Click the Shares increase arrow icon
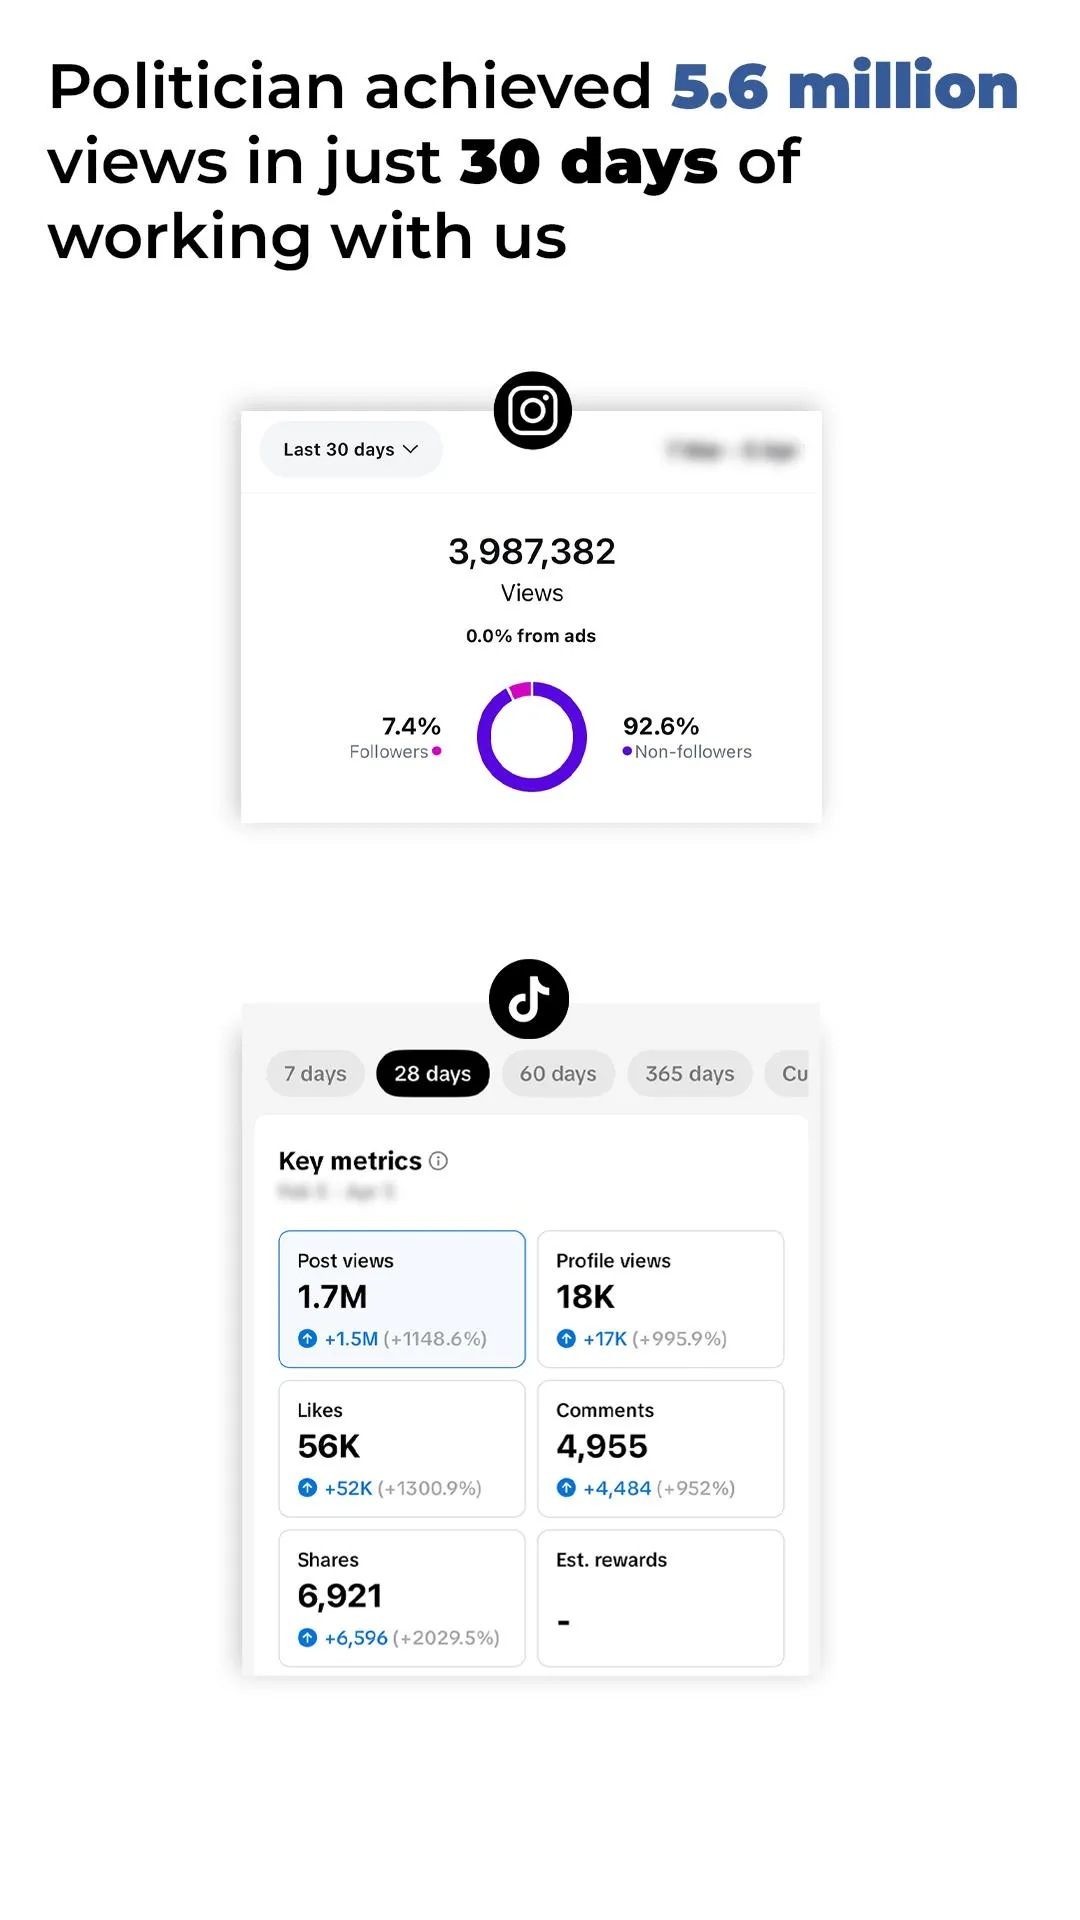Screen dimensions: 1080x1920 click(307, 1638)
